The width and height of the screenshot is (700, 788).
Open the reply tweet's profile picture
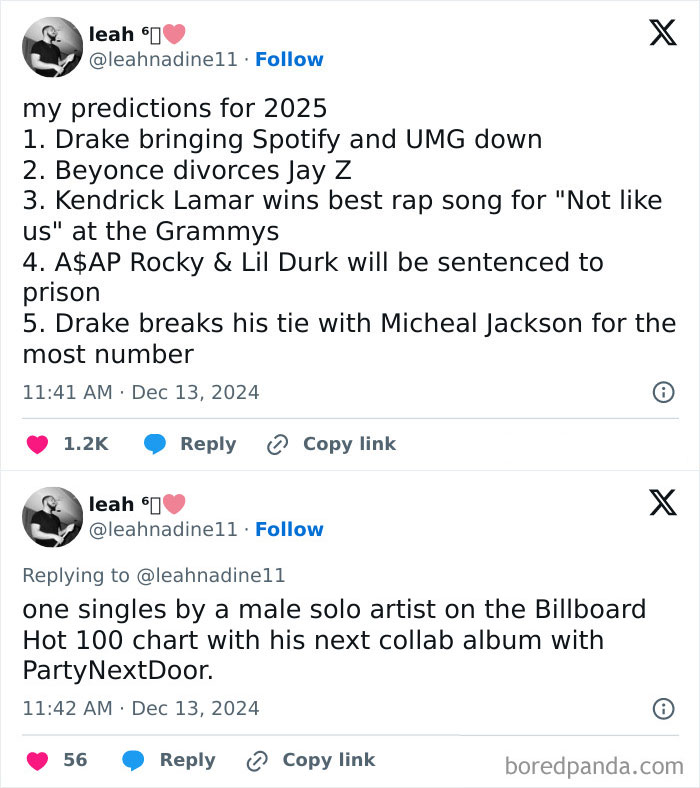pos(52,517)
